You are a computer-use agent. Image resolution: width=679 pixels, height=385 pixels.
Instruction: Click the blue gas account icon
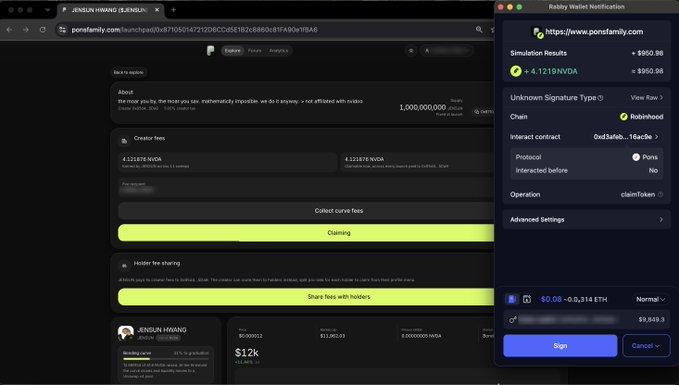tap(512, 299)
